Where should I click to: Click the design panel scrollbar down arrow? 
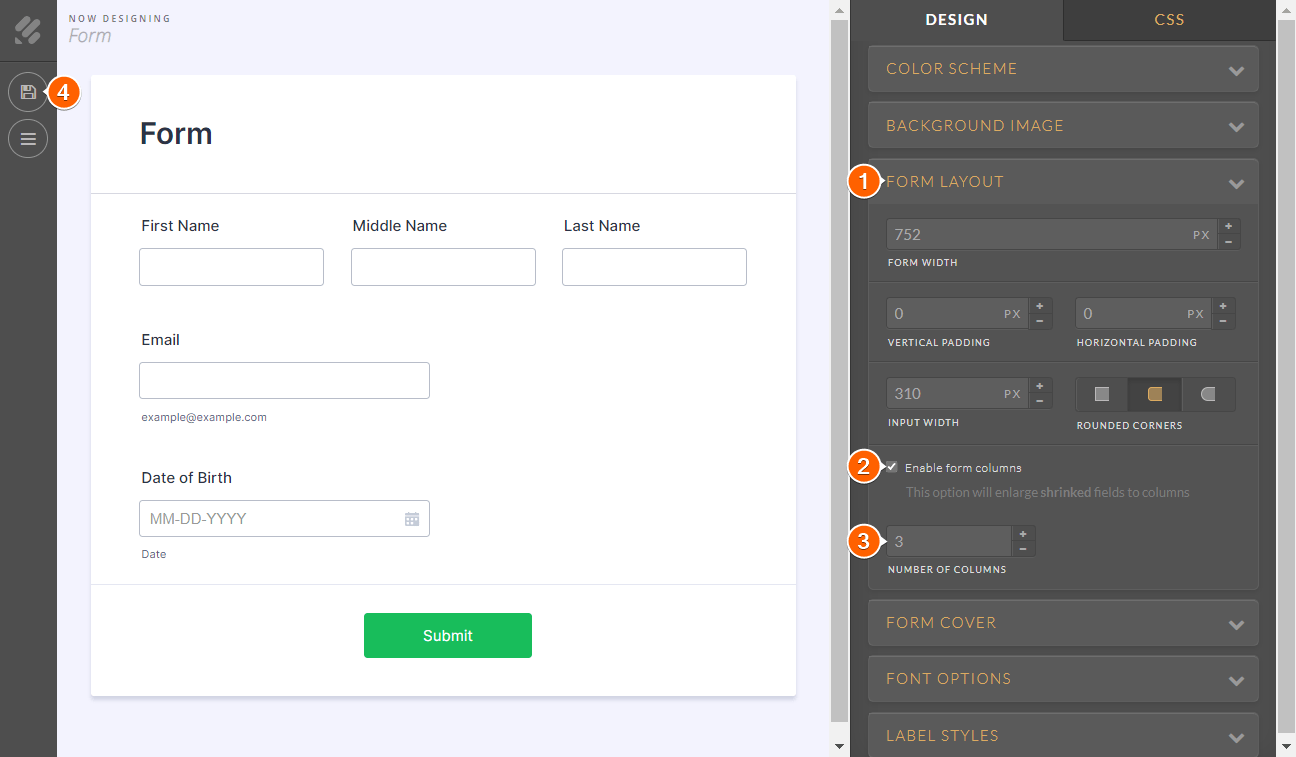click(1286, 747)
